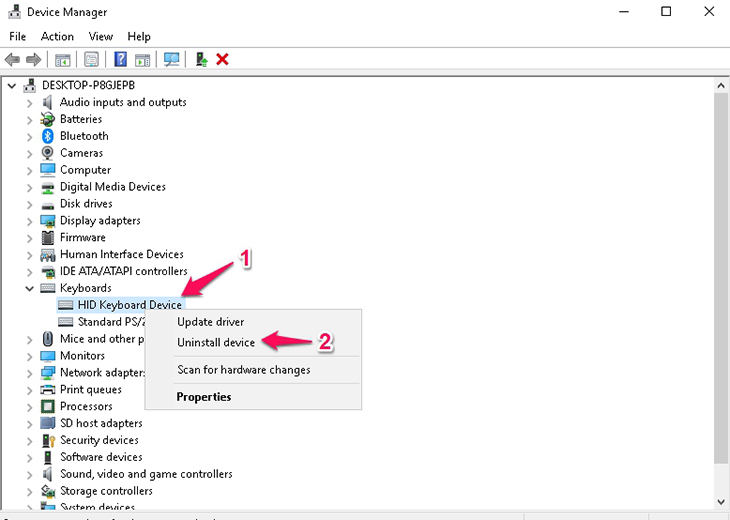Click the Firmware chip icon
Image resolution: width=730 pixels, height=520 pixels.
(x=47, y=237)
